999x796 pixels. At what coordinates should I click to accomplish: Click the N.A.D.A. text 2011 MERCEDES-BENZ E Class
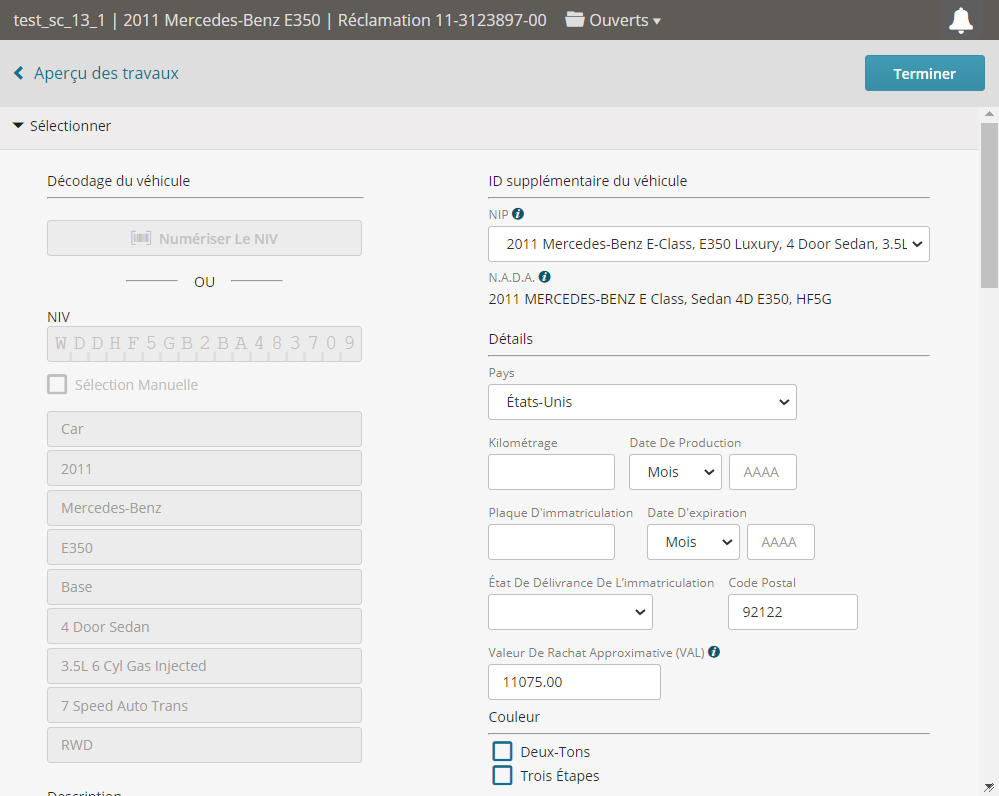[x=660, y=299]
